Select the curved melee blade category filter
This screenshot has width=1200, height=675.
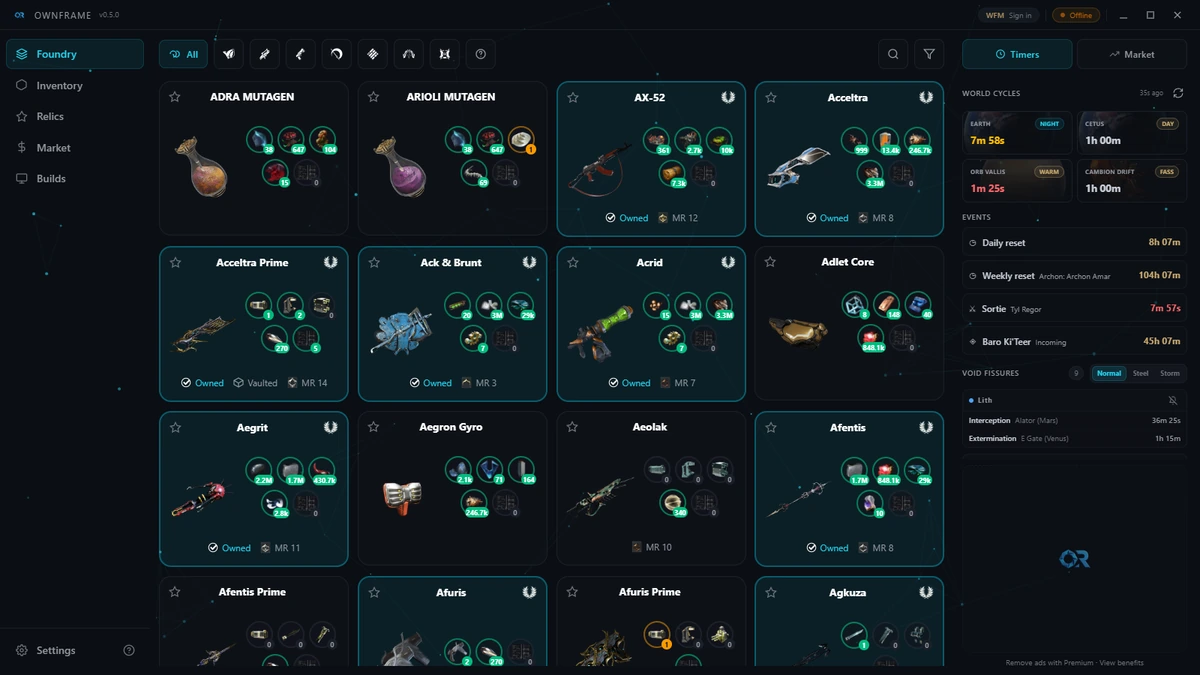point(337,54)
